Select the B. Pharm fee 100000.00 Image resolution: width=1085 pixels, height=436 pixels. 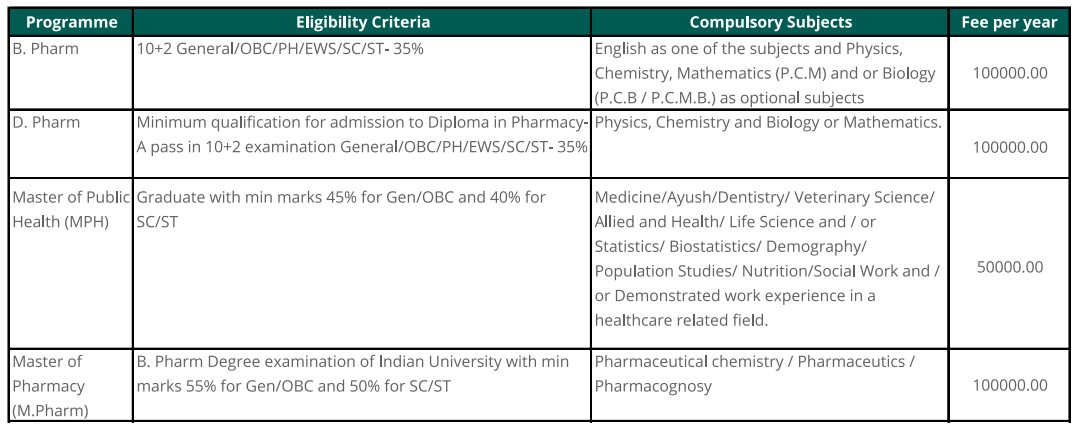click(x=1008, y=73)
